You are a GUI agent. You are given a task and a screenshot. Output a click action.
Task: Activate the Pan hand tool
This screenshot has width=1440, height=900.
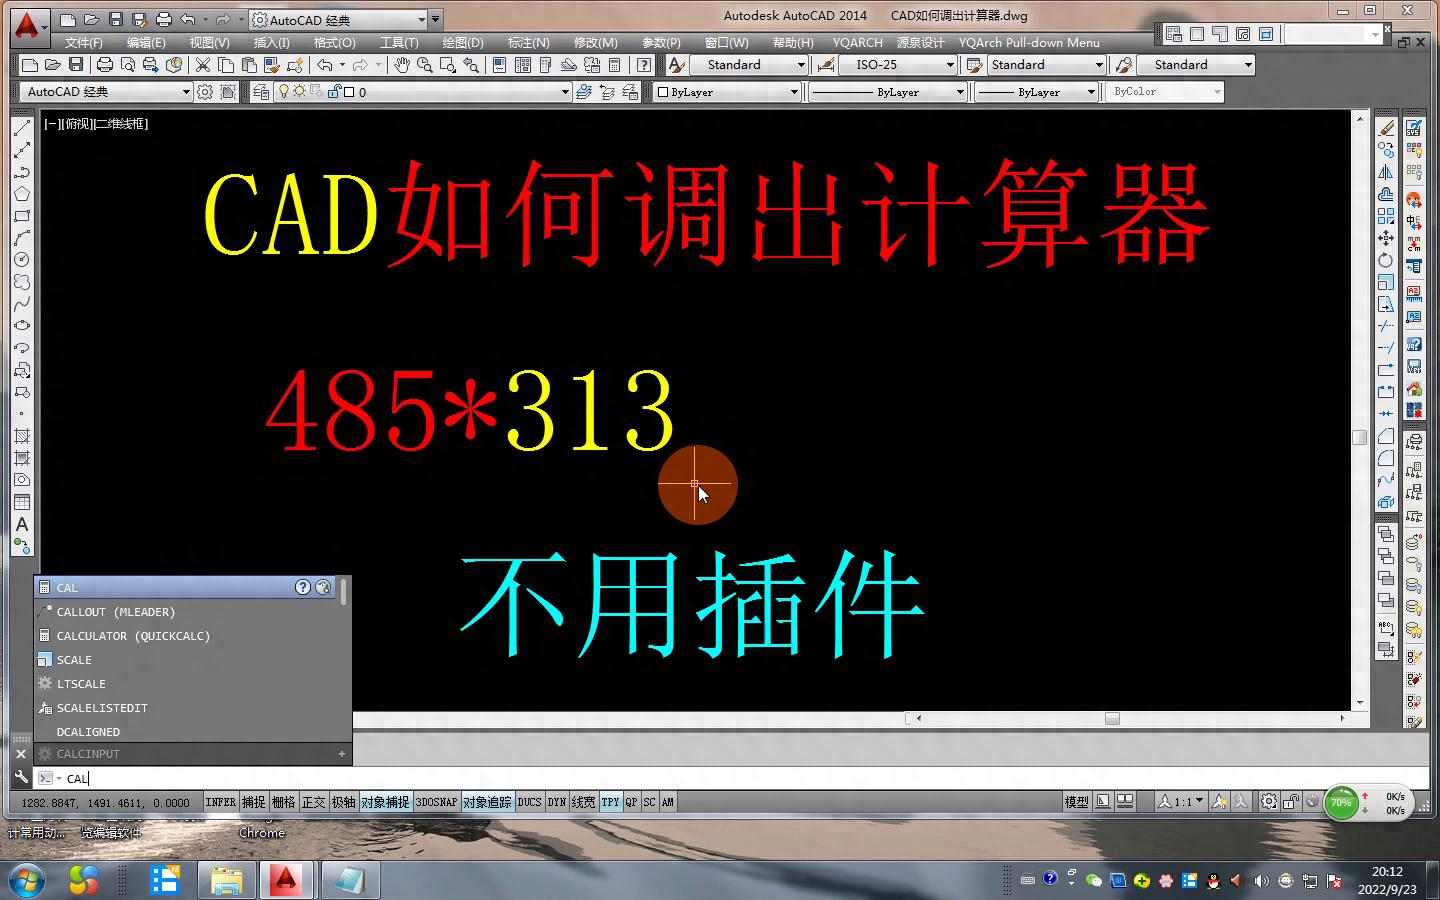click(x=401, y=65)
